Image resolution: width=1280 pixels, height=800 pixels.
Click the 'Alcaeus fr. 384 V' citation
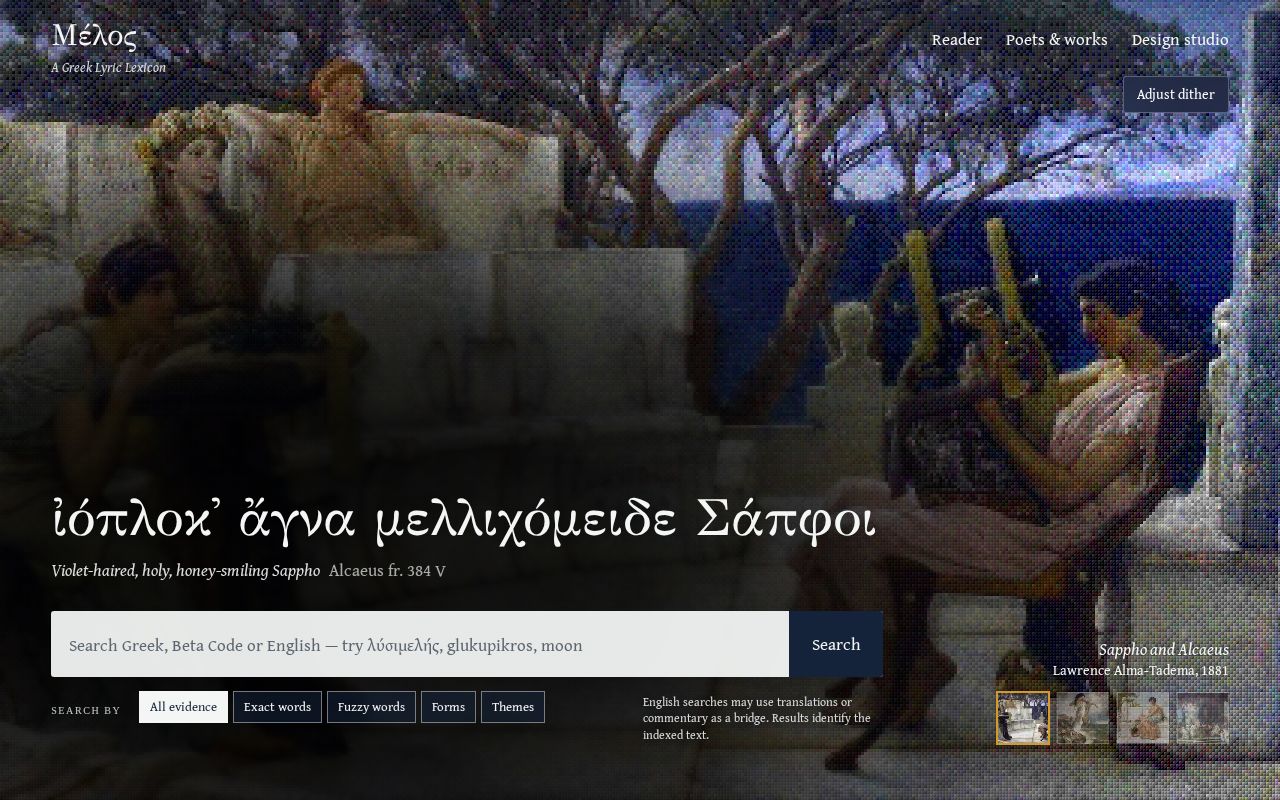pyautogui.click(x=387, y=571)
